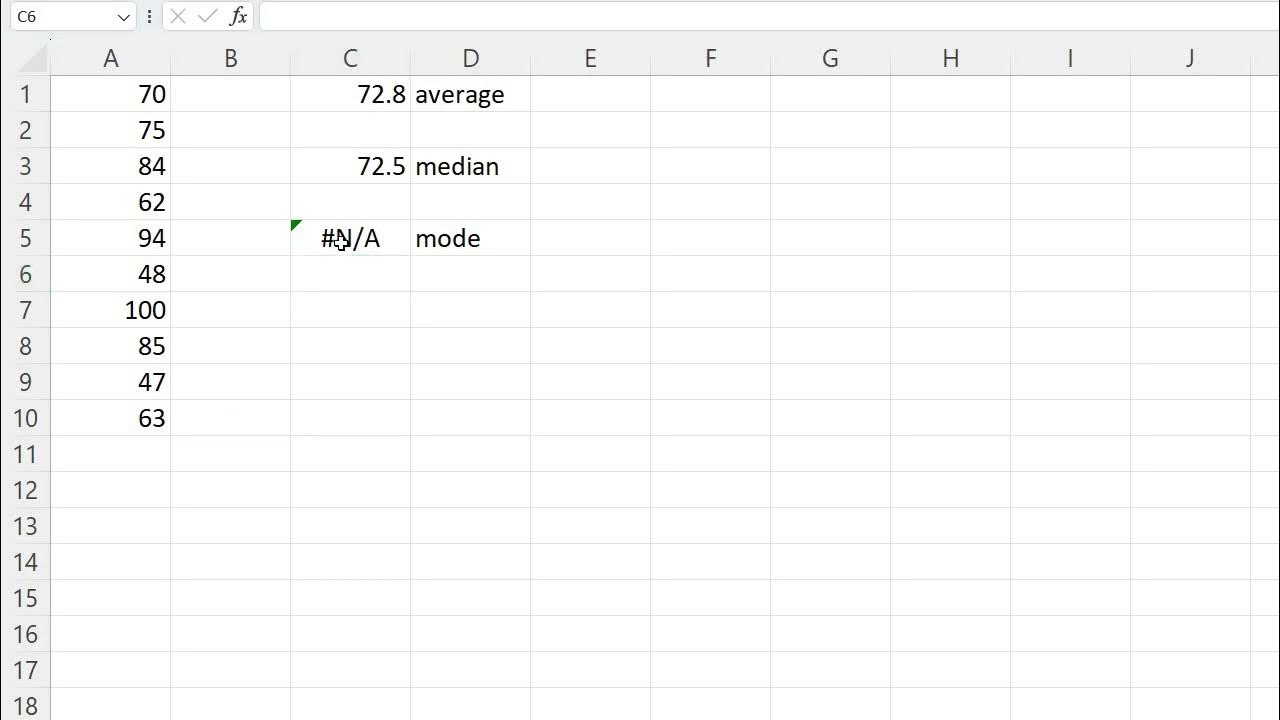This screenshot has height=720, width=1280.
Task: Click the green error indicator in cell C5
Action: pos(296,225)
